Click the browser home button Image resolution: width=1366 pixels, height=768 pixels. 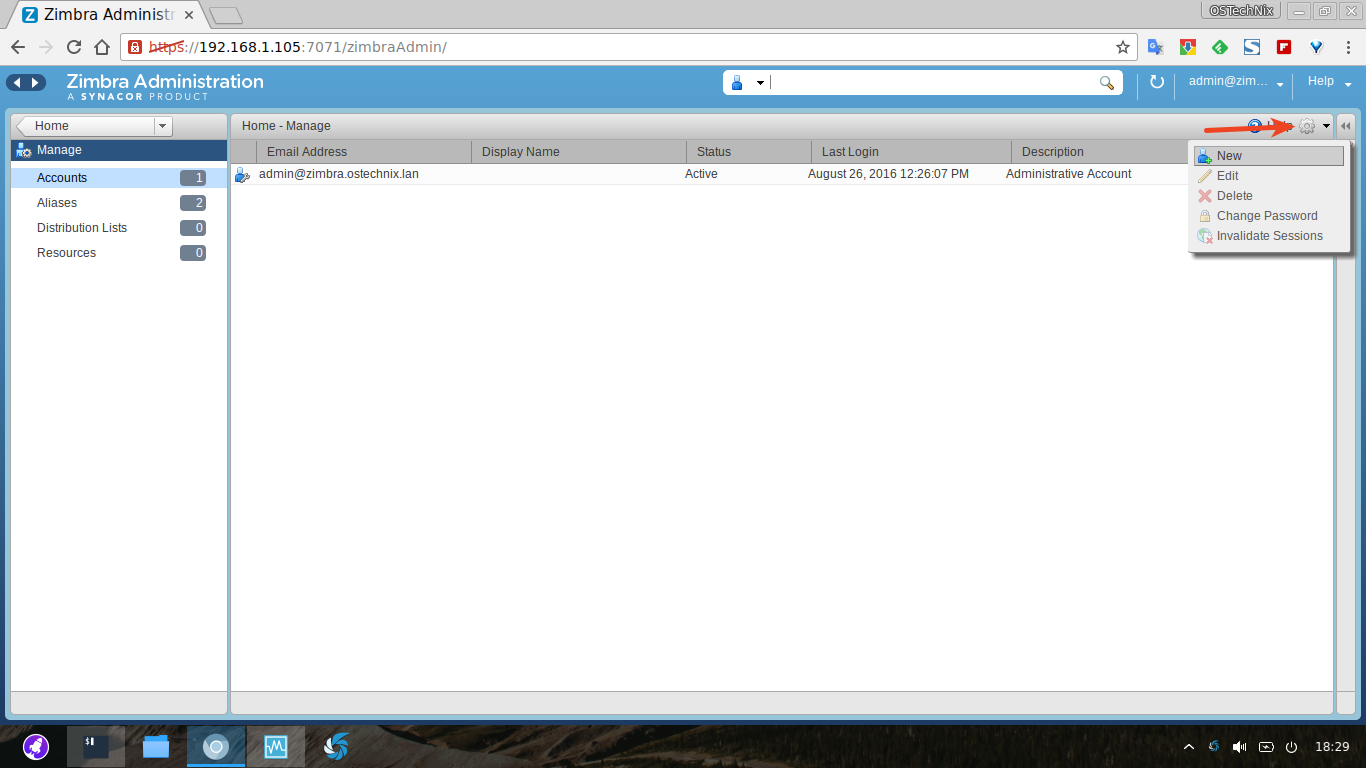click(102, 47)
